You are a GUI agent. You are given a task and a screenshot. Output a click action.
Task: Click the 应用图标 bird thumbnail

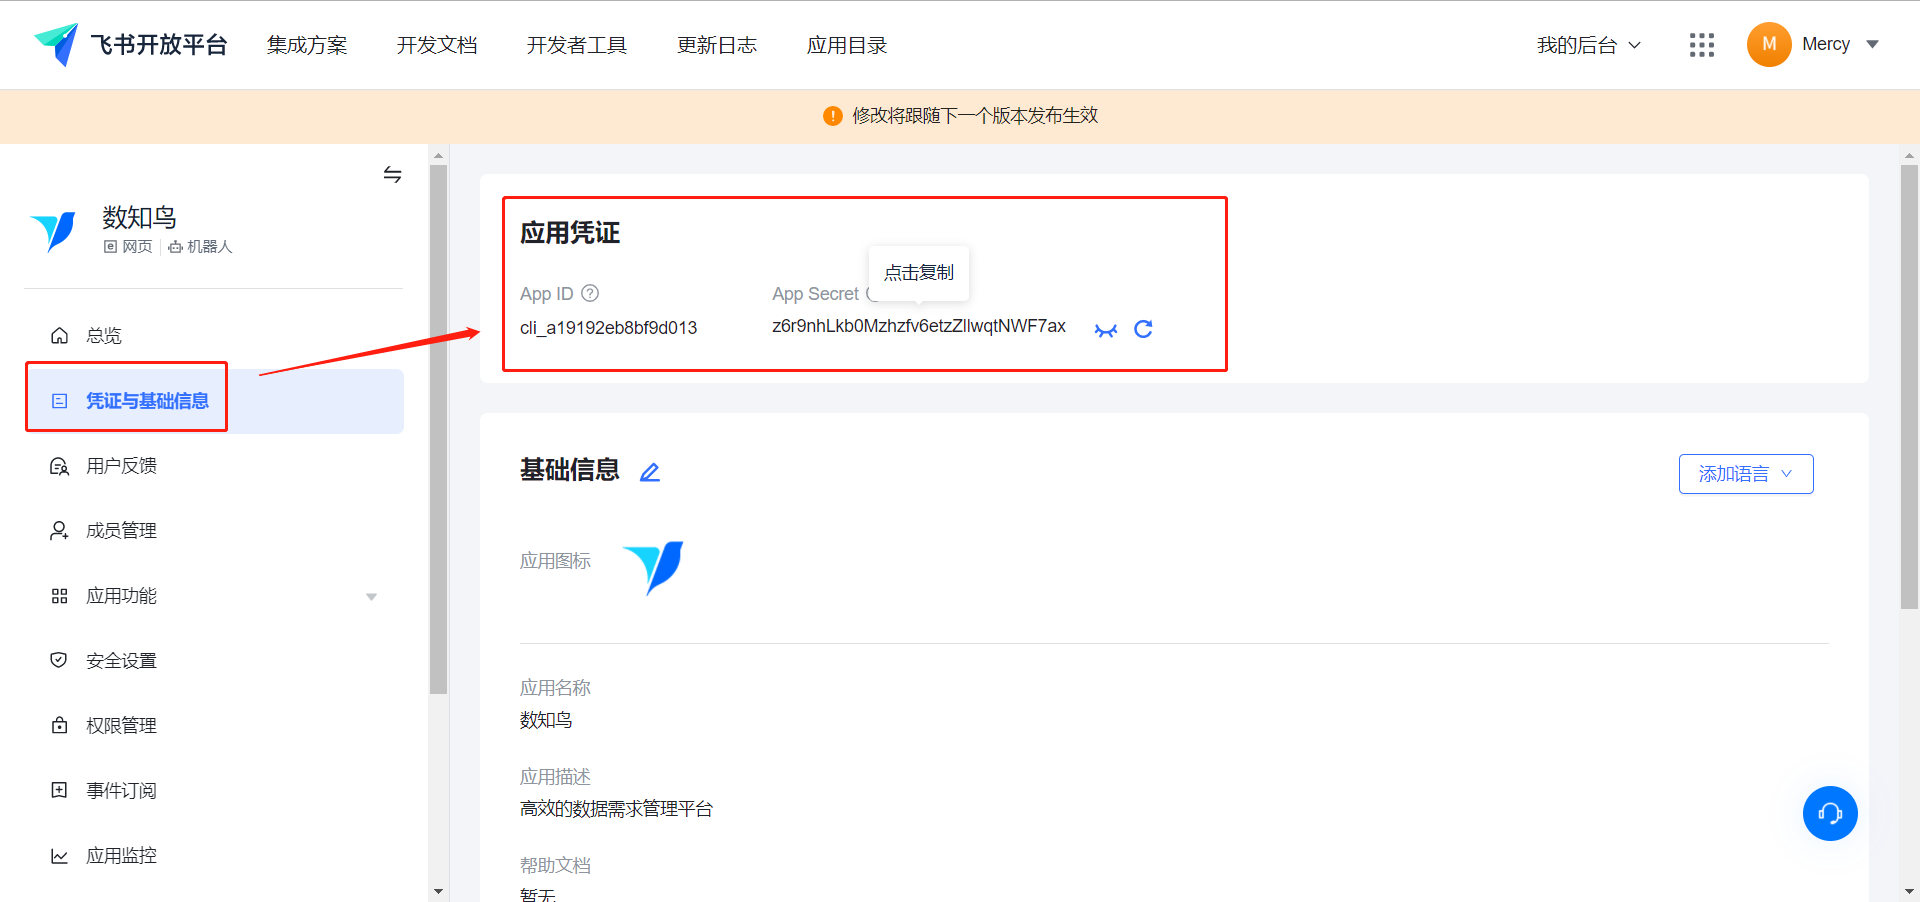(654, 567)
